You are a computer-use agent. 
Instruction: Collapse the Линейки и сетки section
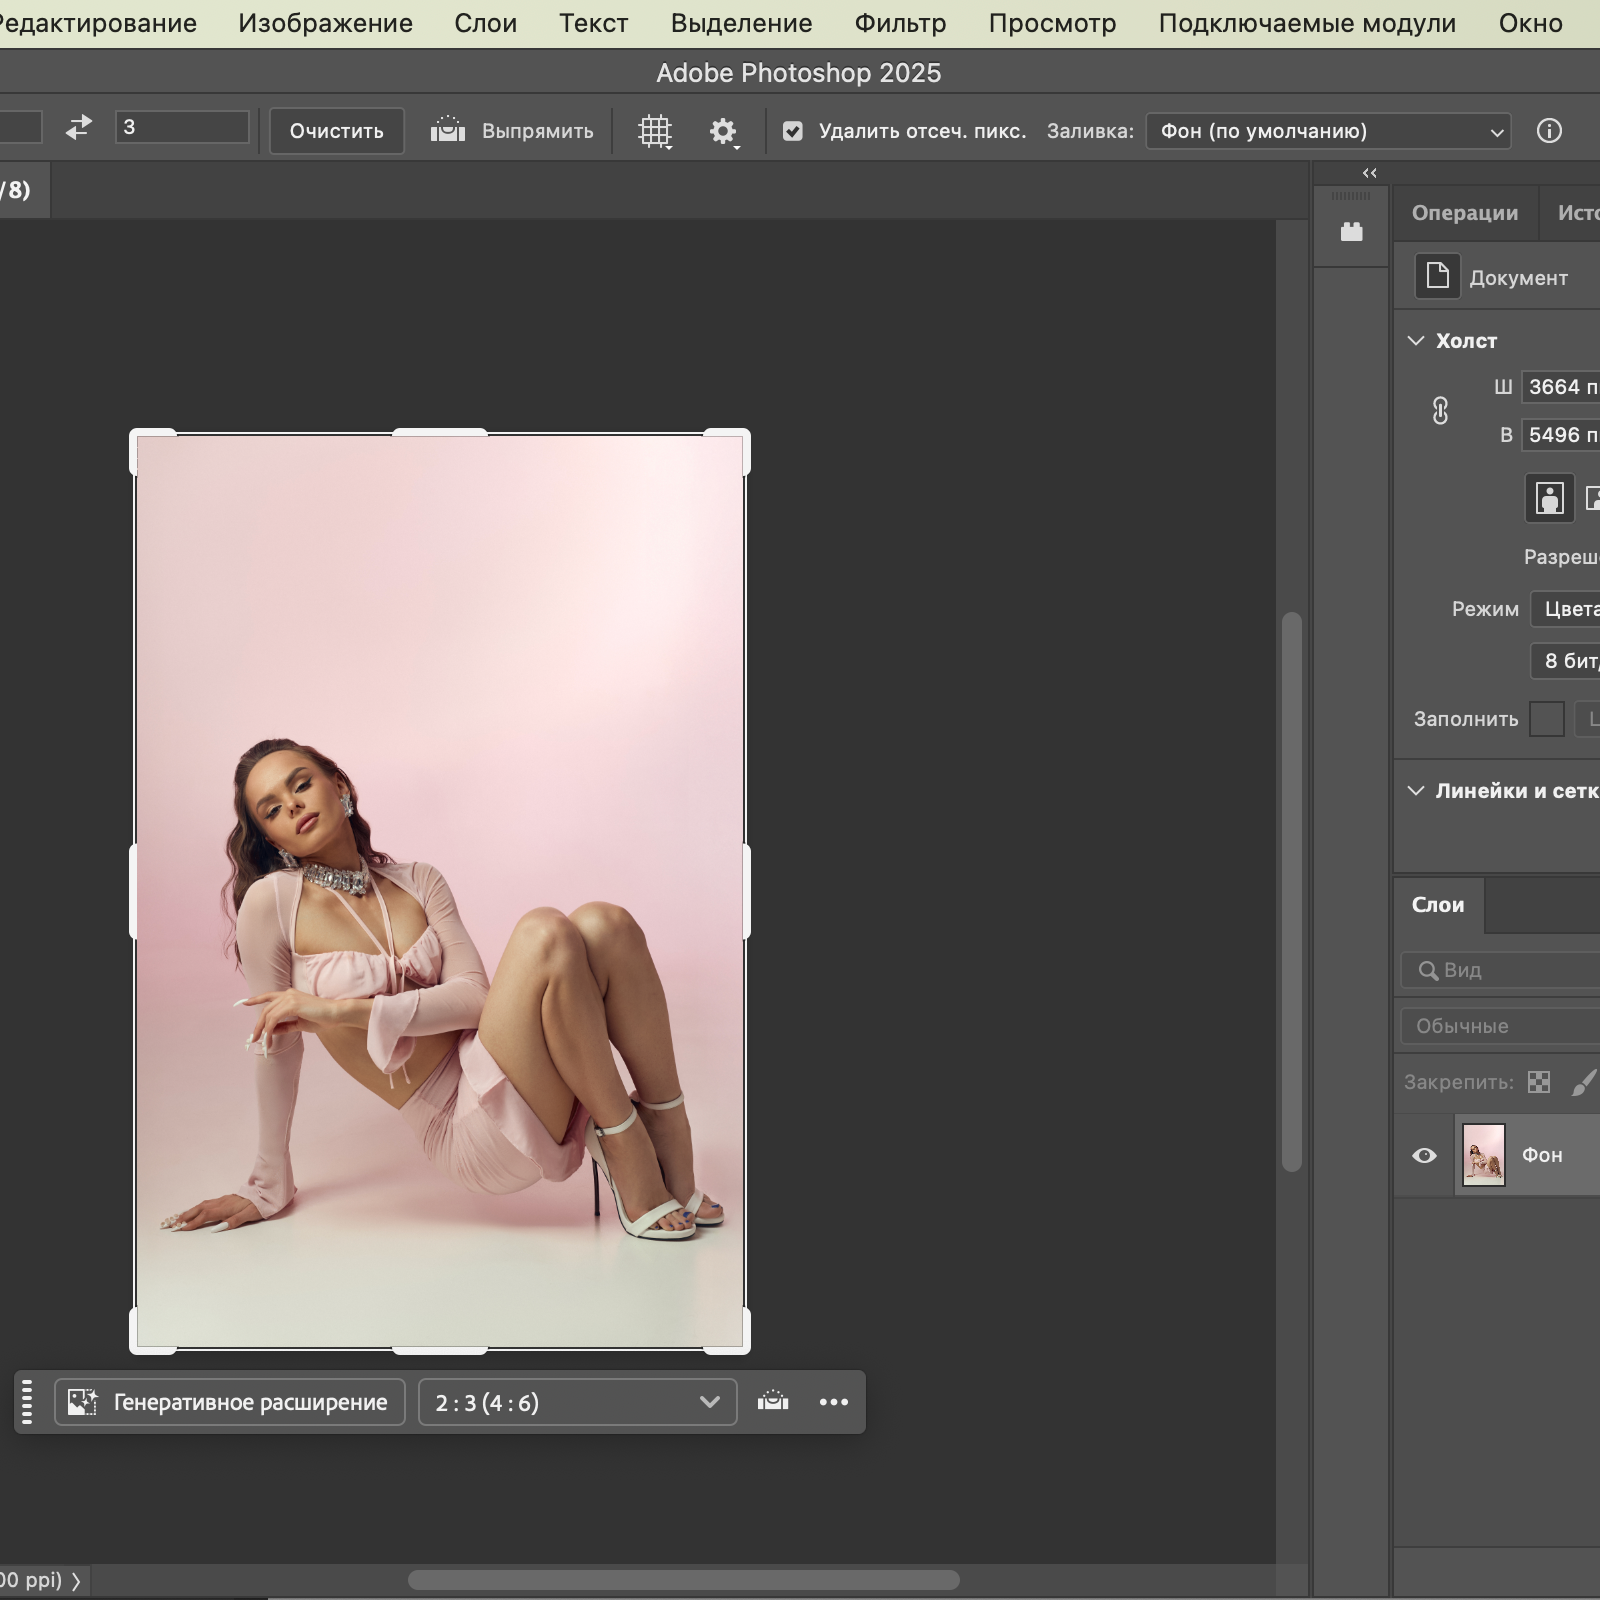[1416, 790]
